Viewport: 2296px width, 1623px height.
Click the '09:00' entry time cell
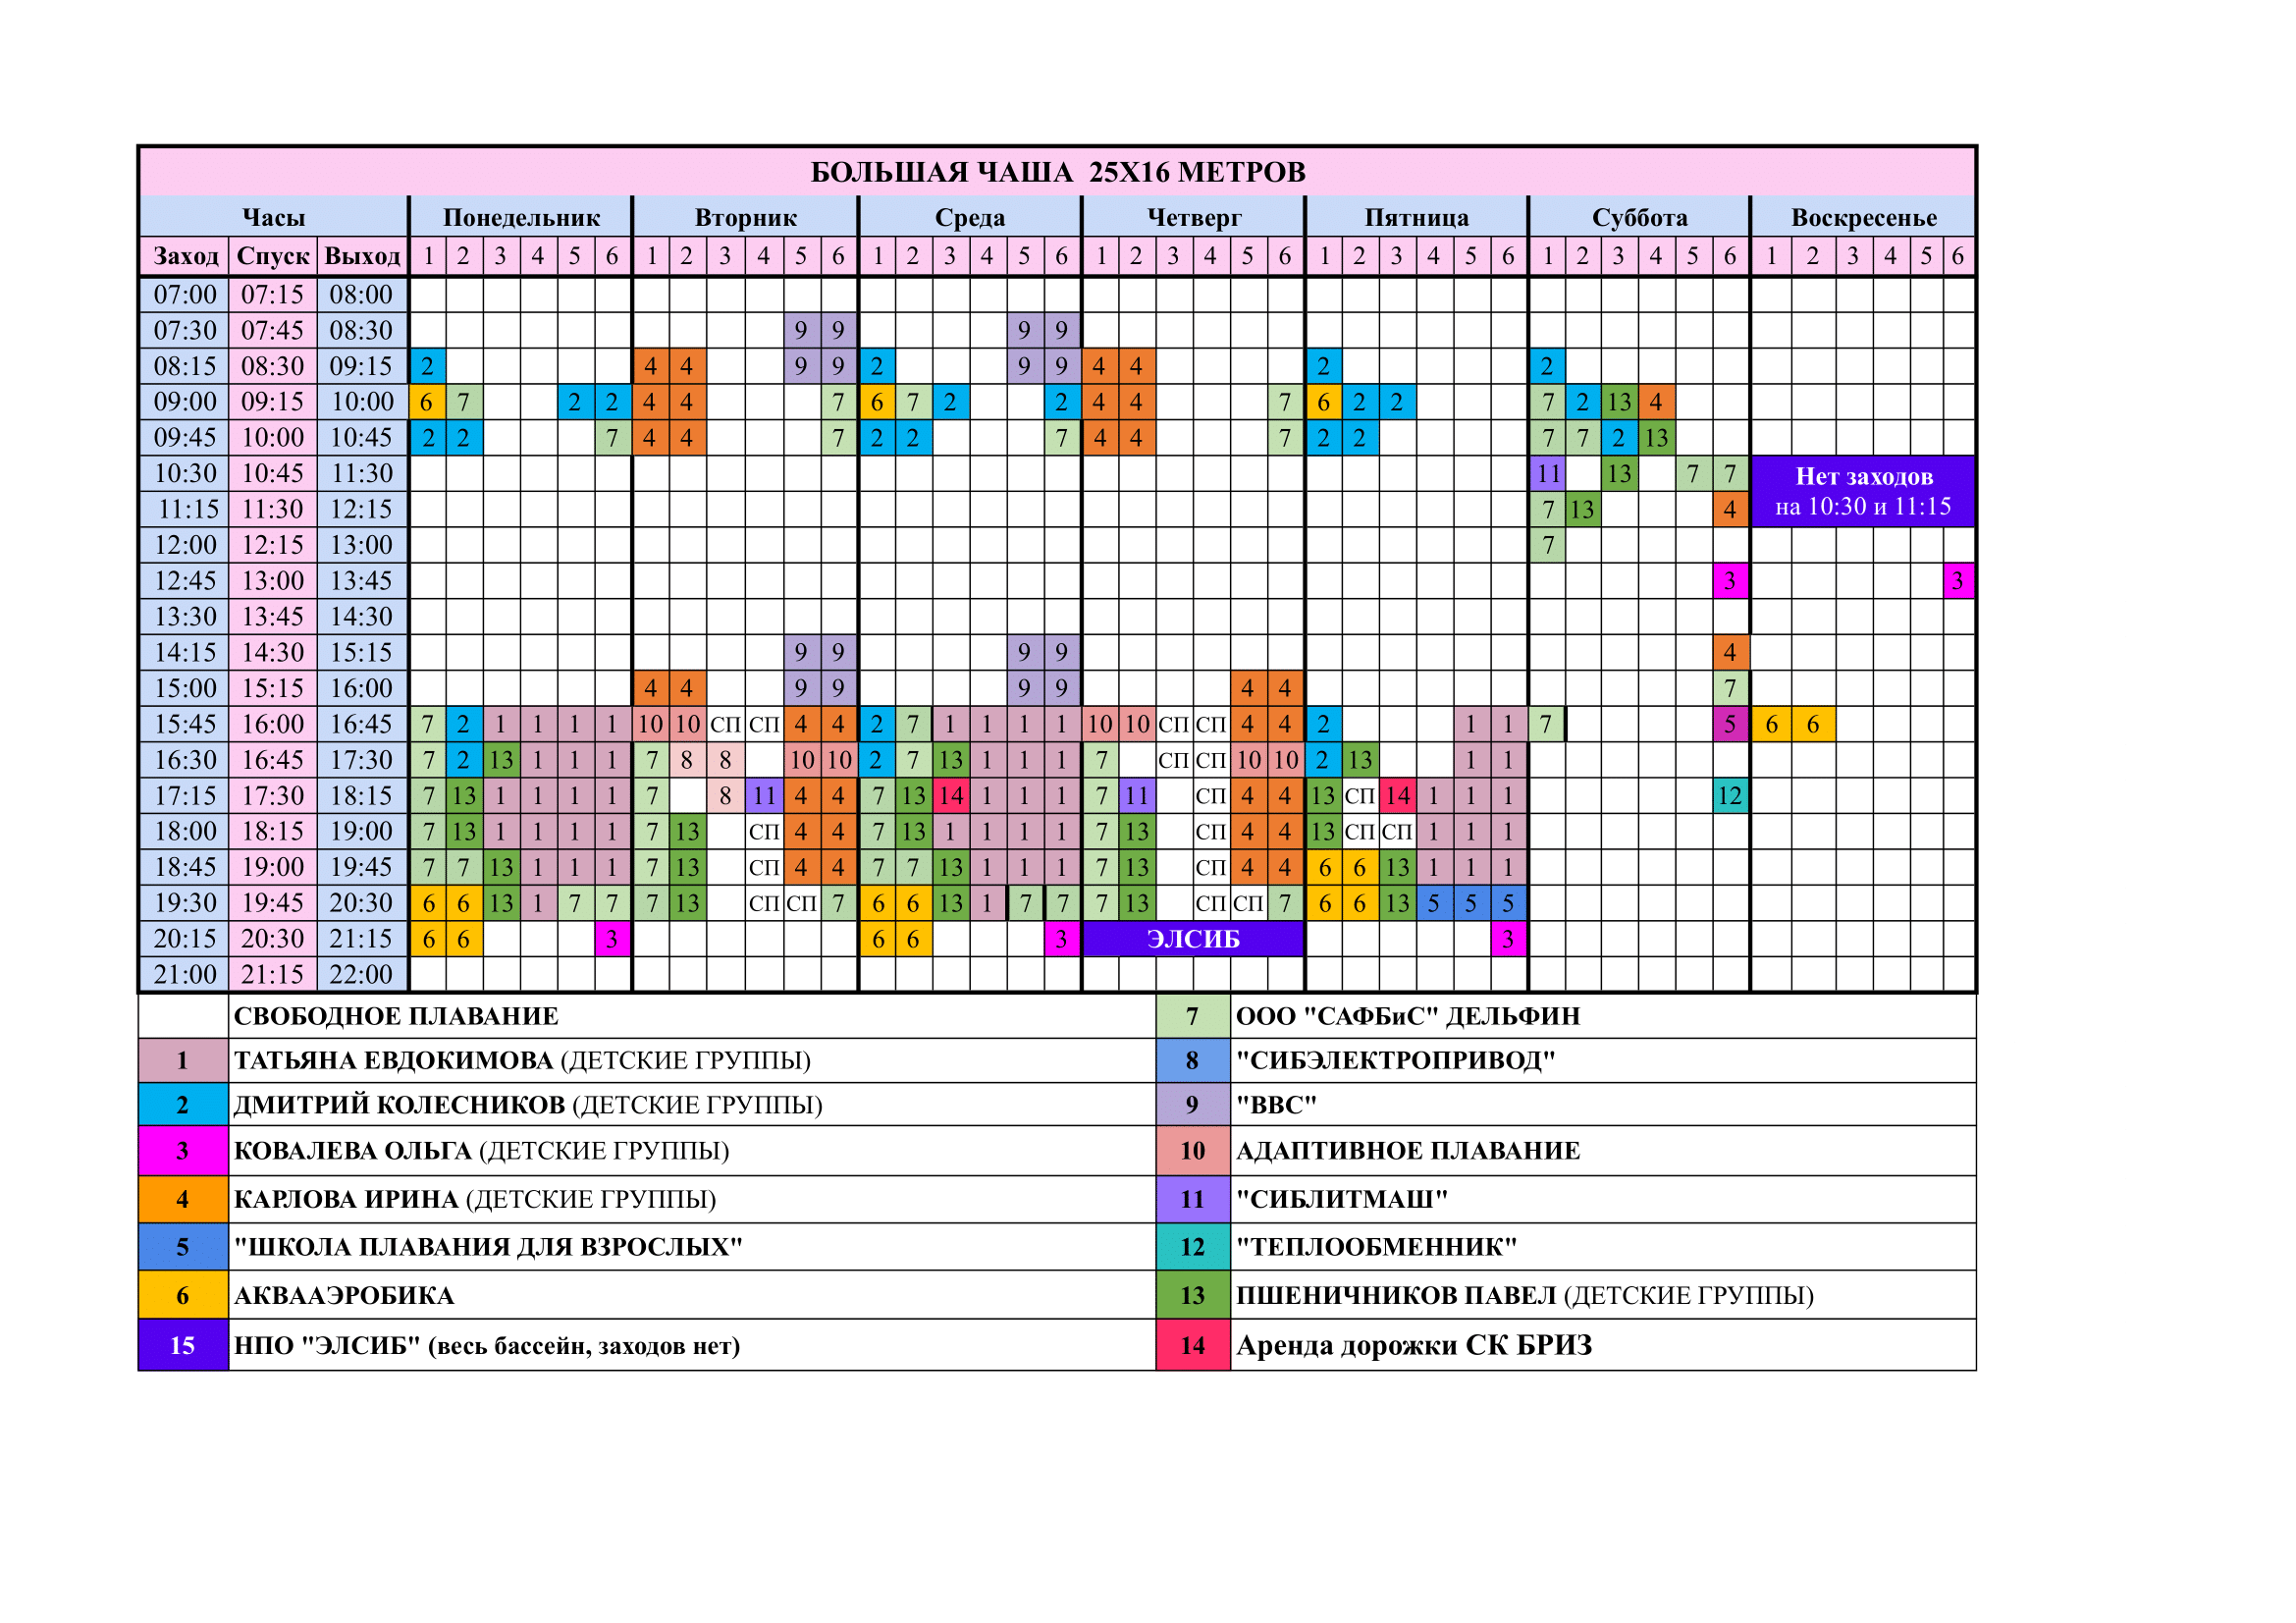pos(185,402)
